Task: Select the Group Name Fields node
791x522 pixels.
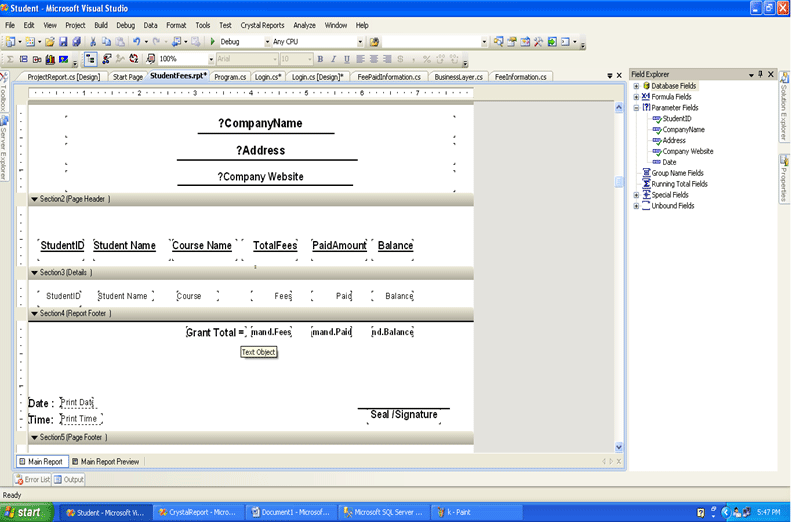Action: [x=677, y=173]
